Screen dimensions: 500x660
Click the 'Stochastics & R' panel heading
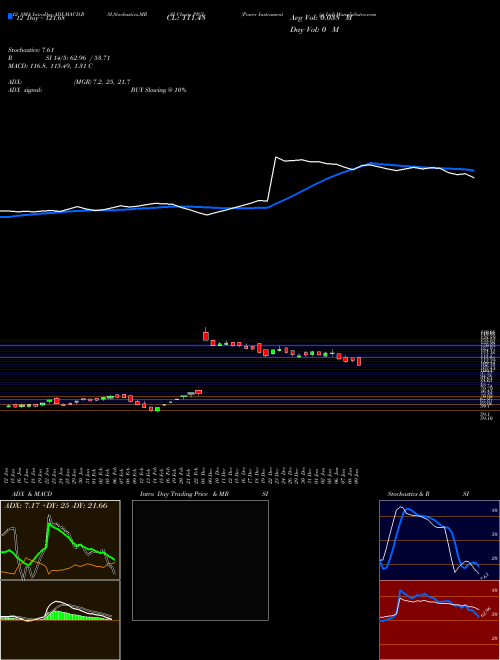tap(409, 494)
